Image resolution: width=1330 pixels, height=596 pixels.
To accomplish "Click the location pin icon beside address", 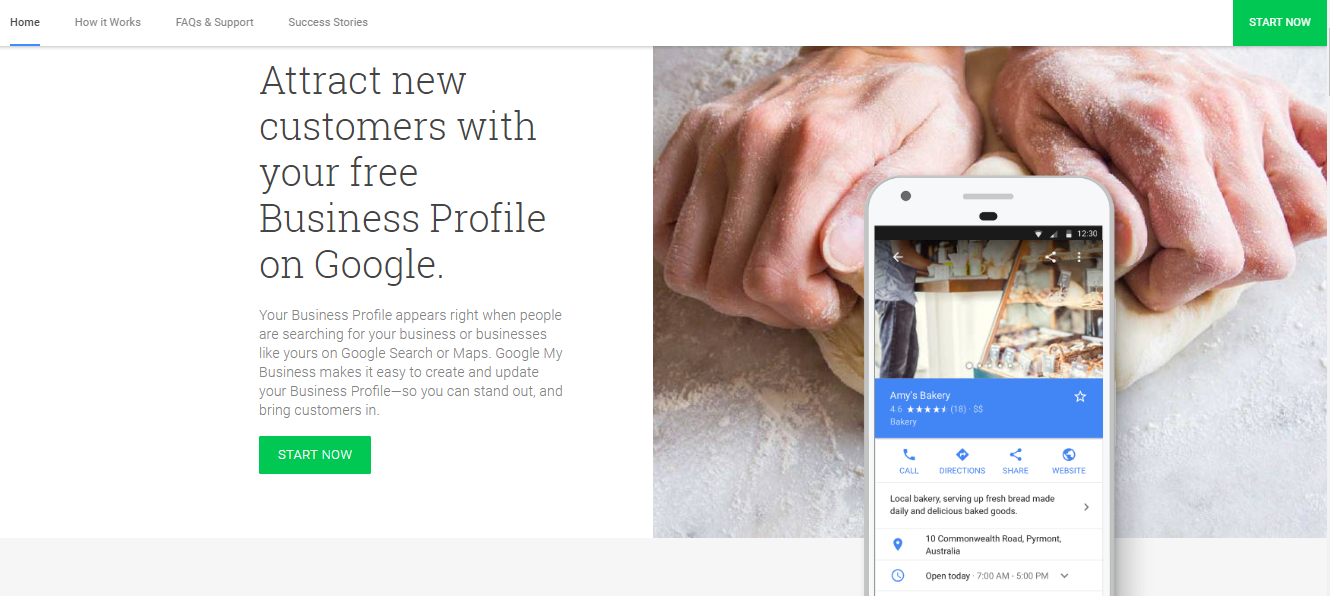I will [x=897, y=544].
